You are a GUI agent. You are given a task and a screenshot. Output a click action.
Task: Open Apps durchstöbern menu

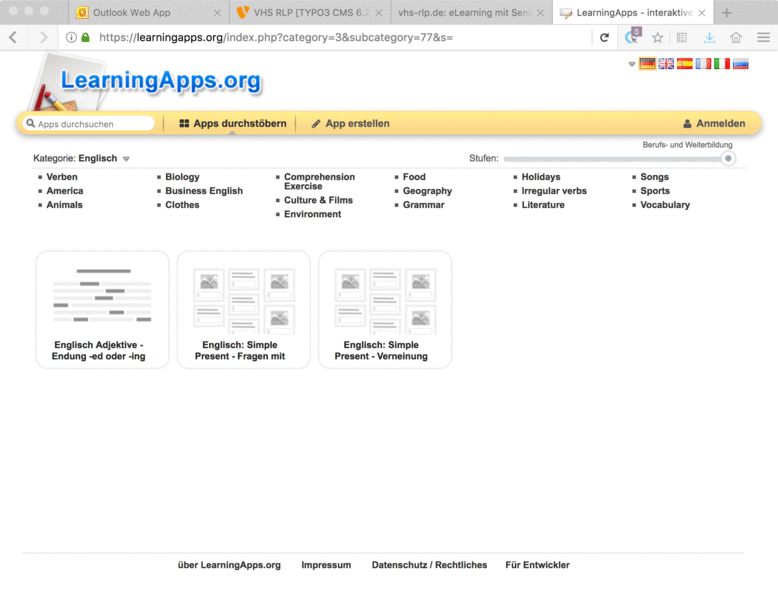point(232,124)
